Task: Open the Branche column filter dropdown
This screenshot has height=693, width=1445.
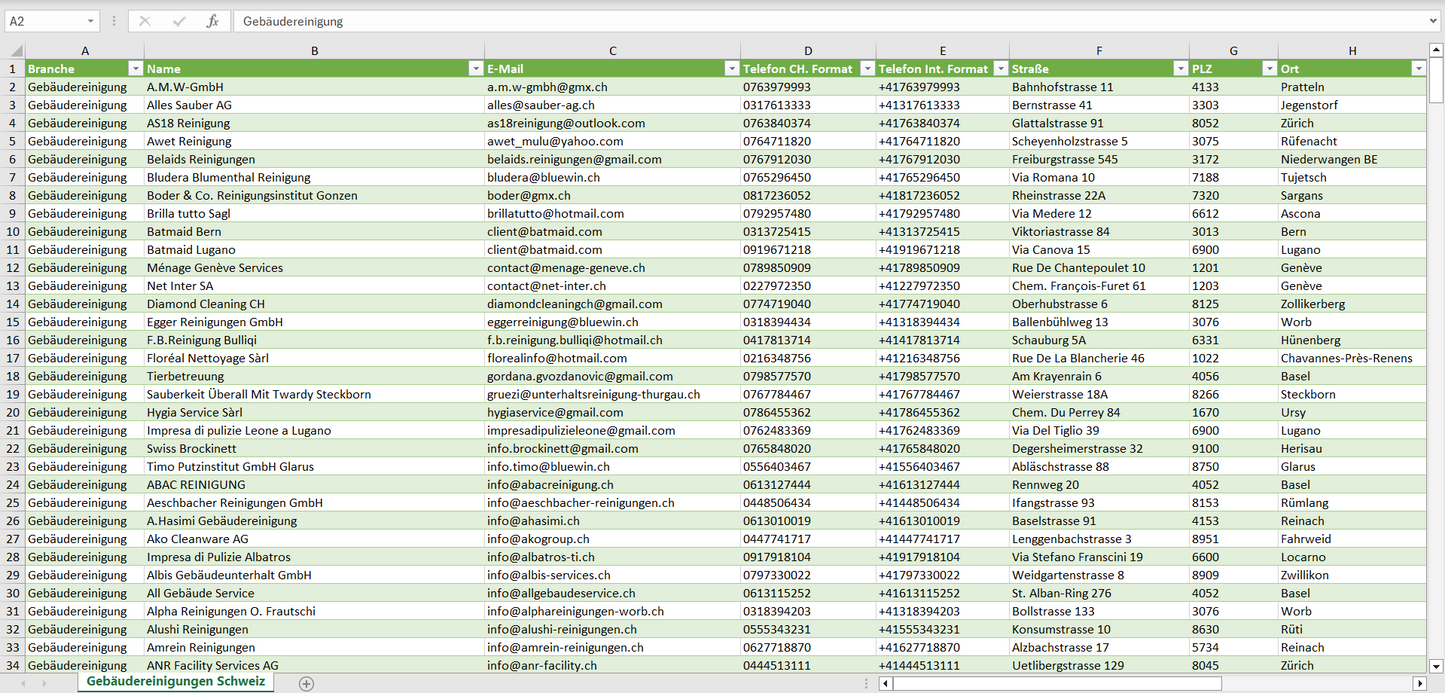Action: [135, 69]
